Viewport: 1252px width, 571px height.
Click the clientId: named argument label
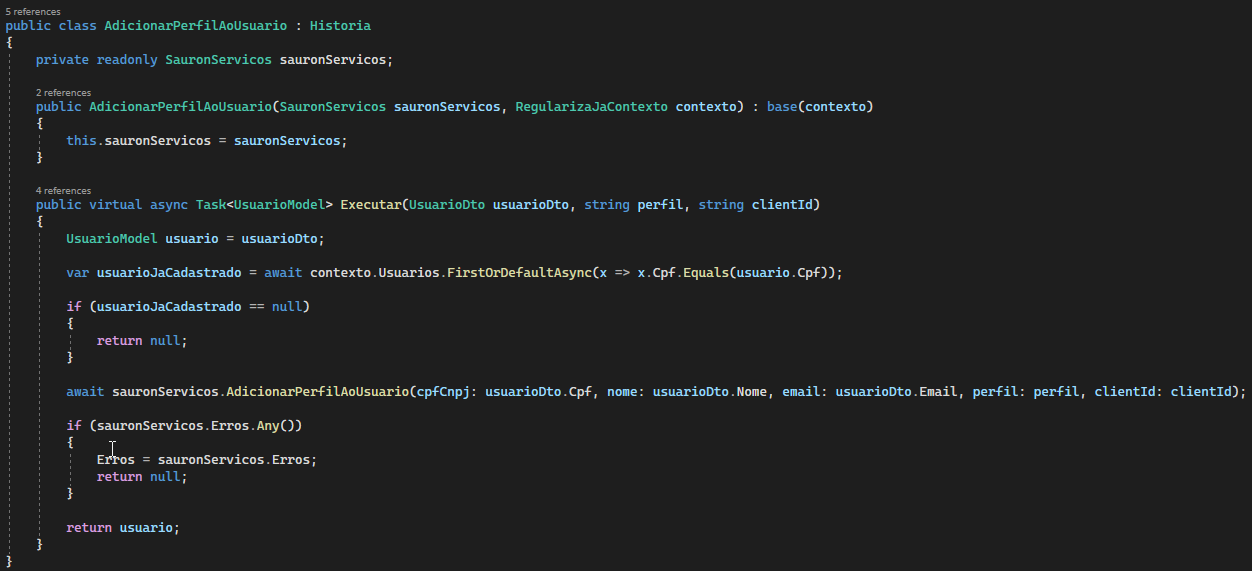coord(1129,391)
